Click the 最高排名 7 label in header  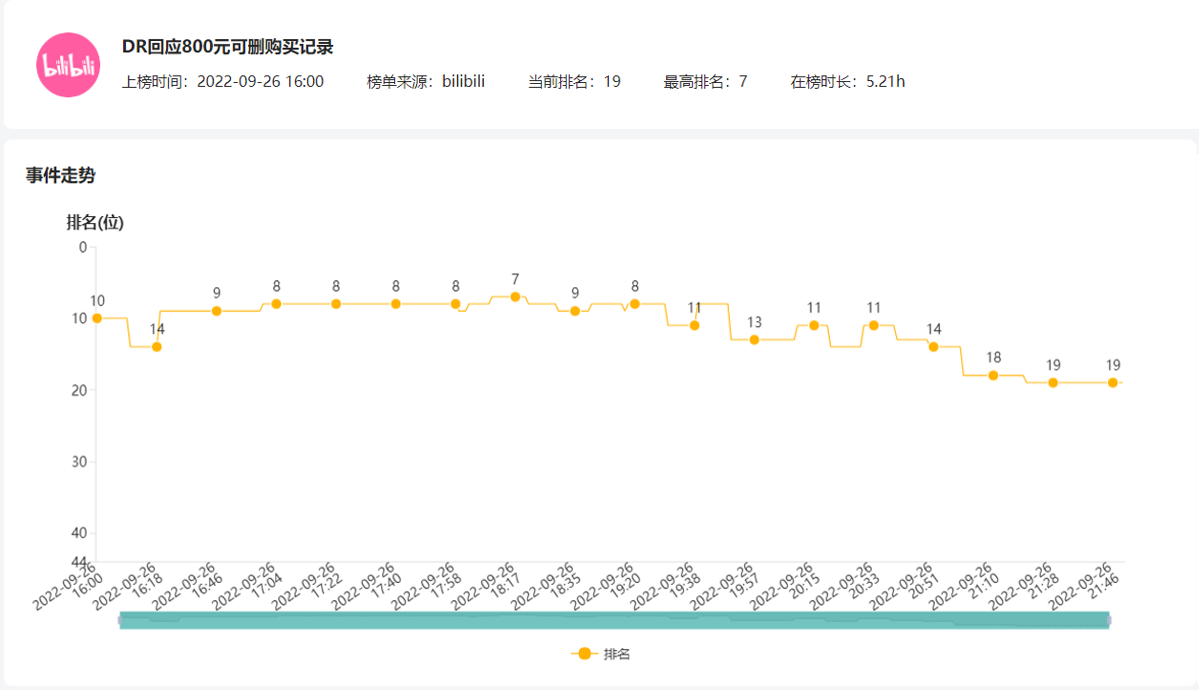click(705, 82)
